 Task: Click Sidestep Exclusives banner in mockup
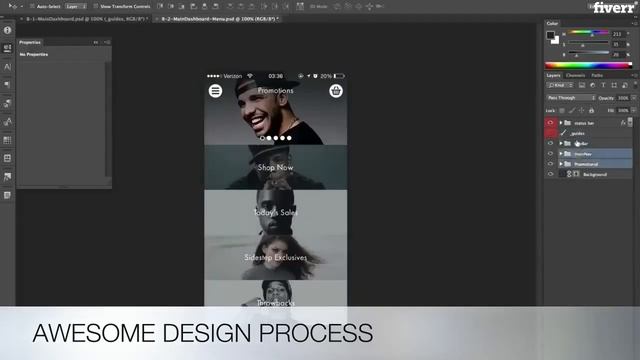[x=276, y=257]
